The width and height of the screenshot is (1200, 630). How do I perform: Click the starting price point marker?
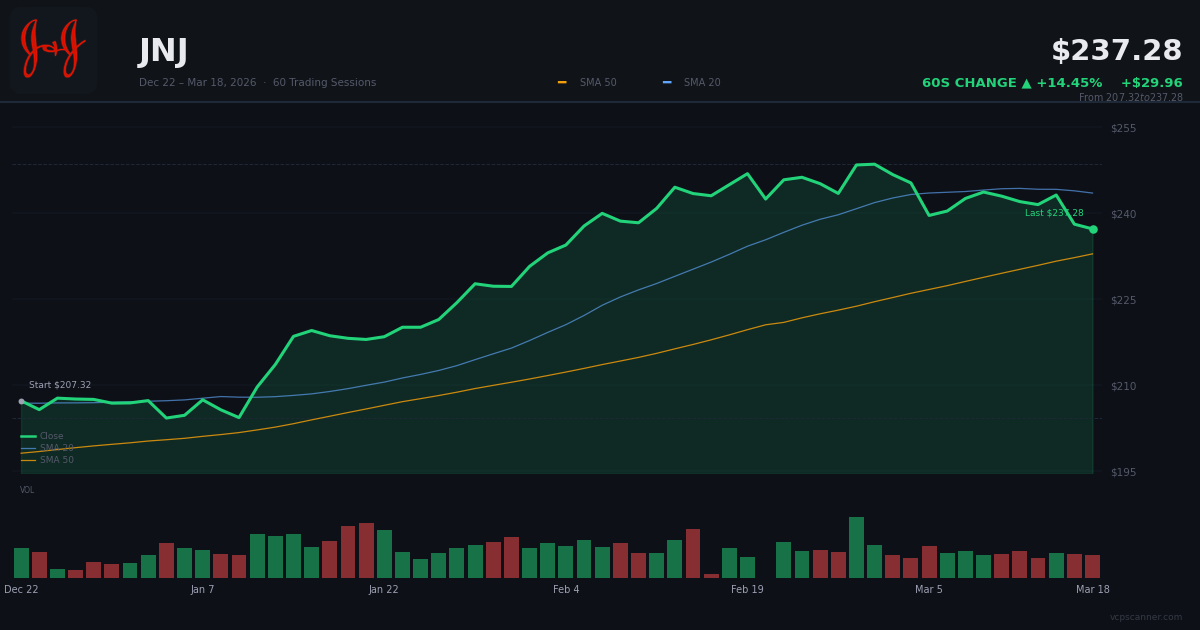point(21,401)
